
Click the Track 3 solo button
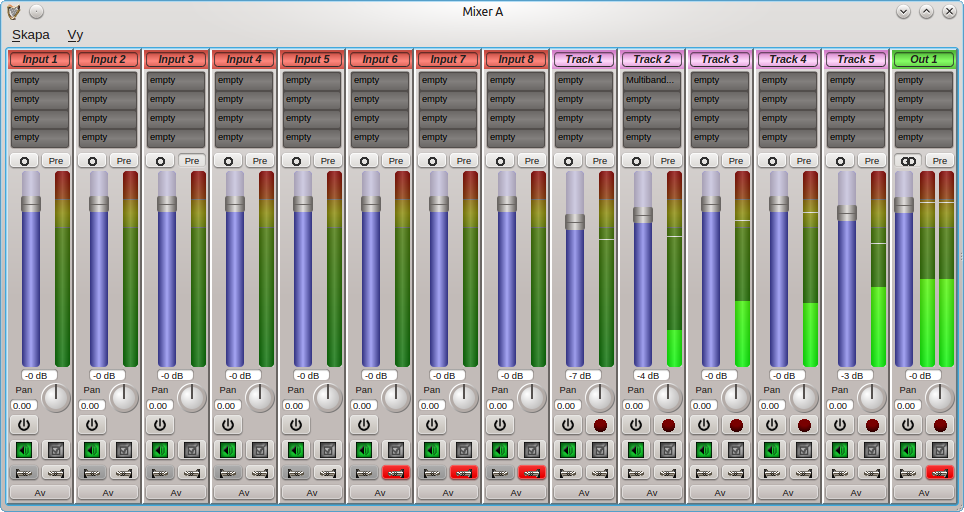click(736, 450)
